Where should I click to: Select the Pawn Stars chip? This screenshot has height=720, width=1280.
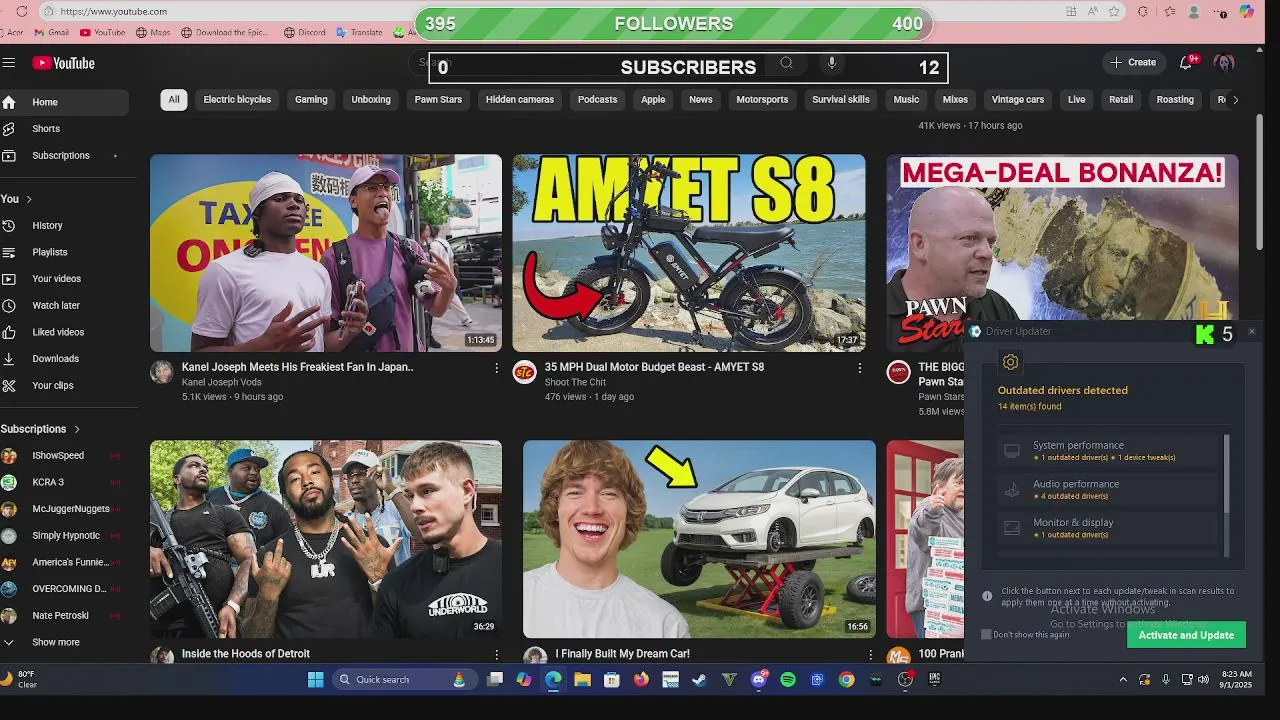pos(438,100)
